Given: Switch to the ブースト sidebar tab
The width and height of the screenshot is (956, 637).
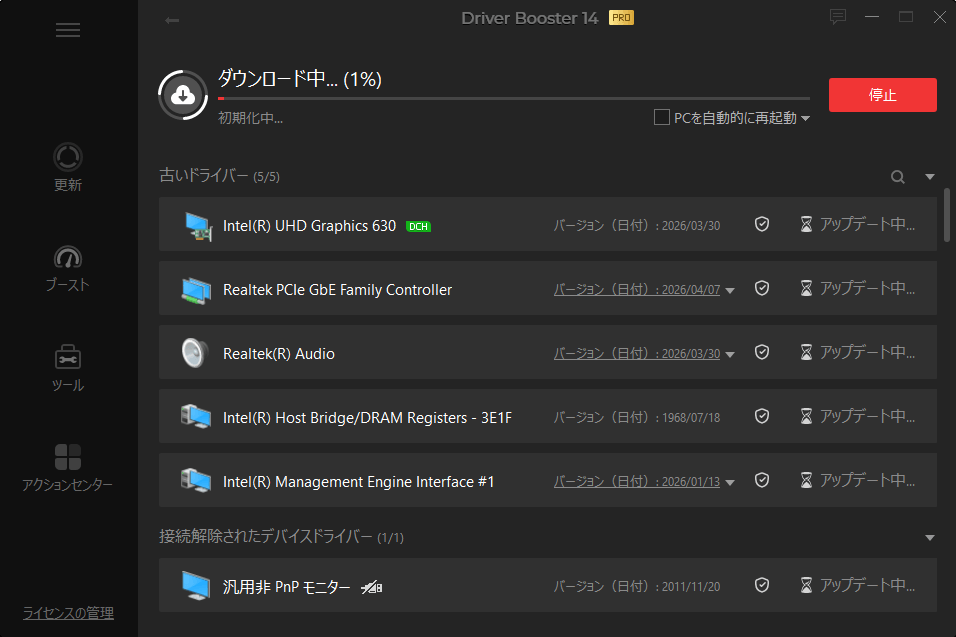Looking at the screenshot, I should (x=68, y=268).
